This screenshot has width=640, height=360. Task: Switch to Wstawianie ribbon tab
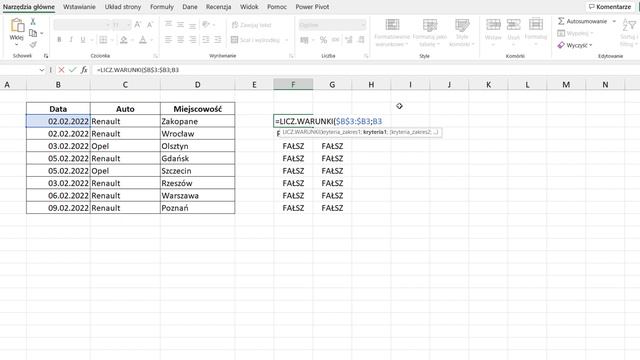pos(79,7)
